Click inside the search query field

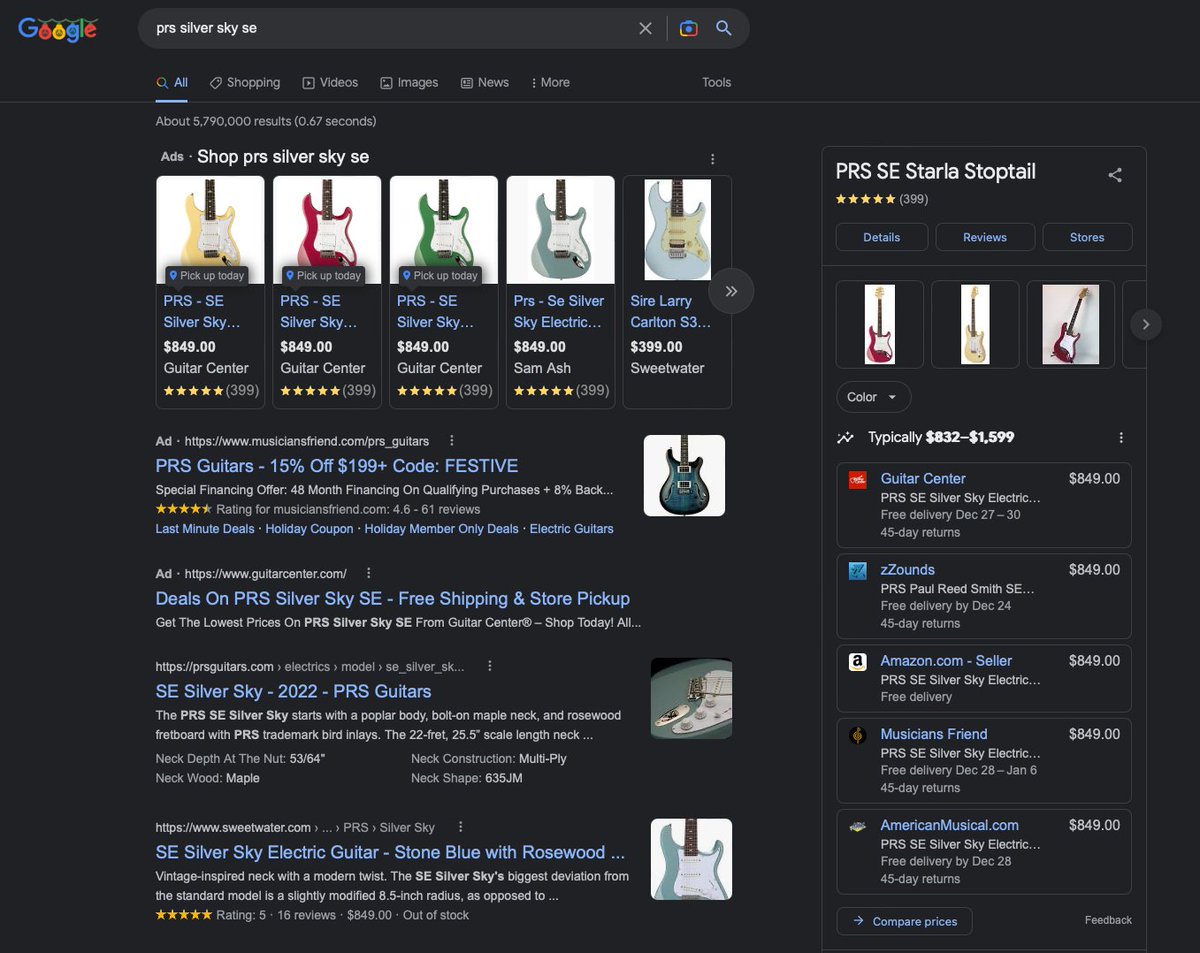[x=390, y=28]
